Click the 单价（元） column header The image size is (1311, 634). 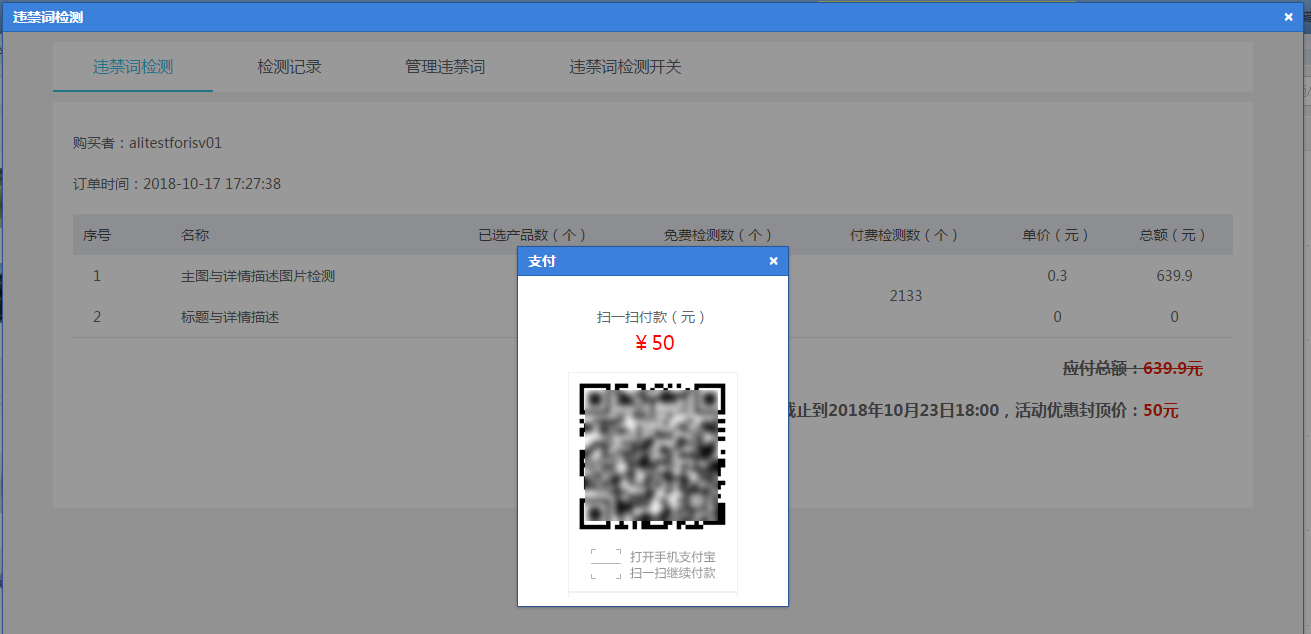1056,235
